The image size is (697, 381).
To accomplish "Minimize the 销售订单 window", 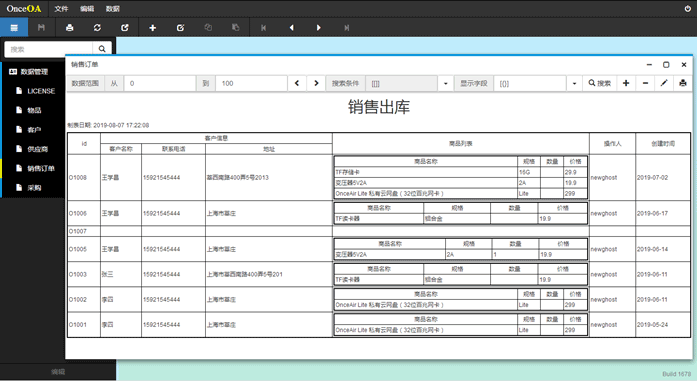I will (x=649, y=64).
